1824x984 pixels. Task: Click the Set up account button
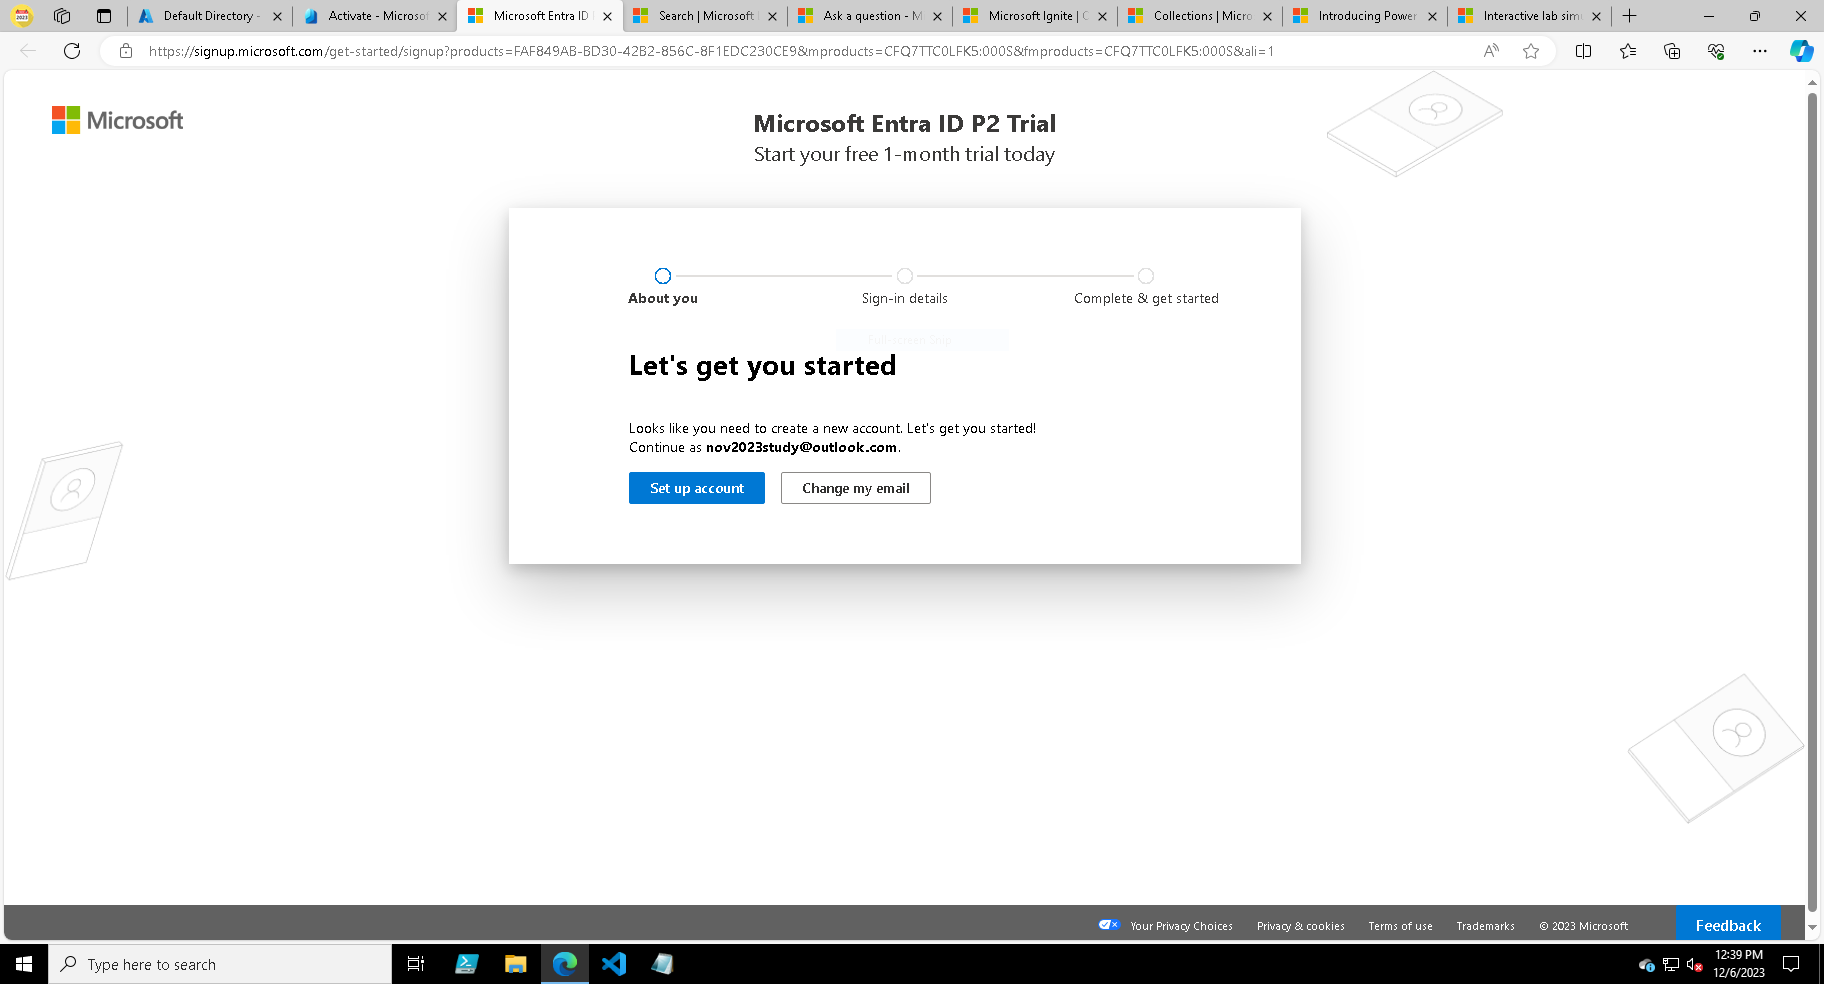point(696,488)
